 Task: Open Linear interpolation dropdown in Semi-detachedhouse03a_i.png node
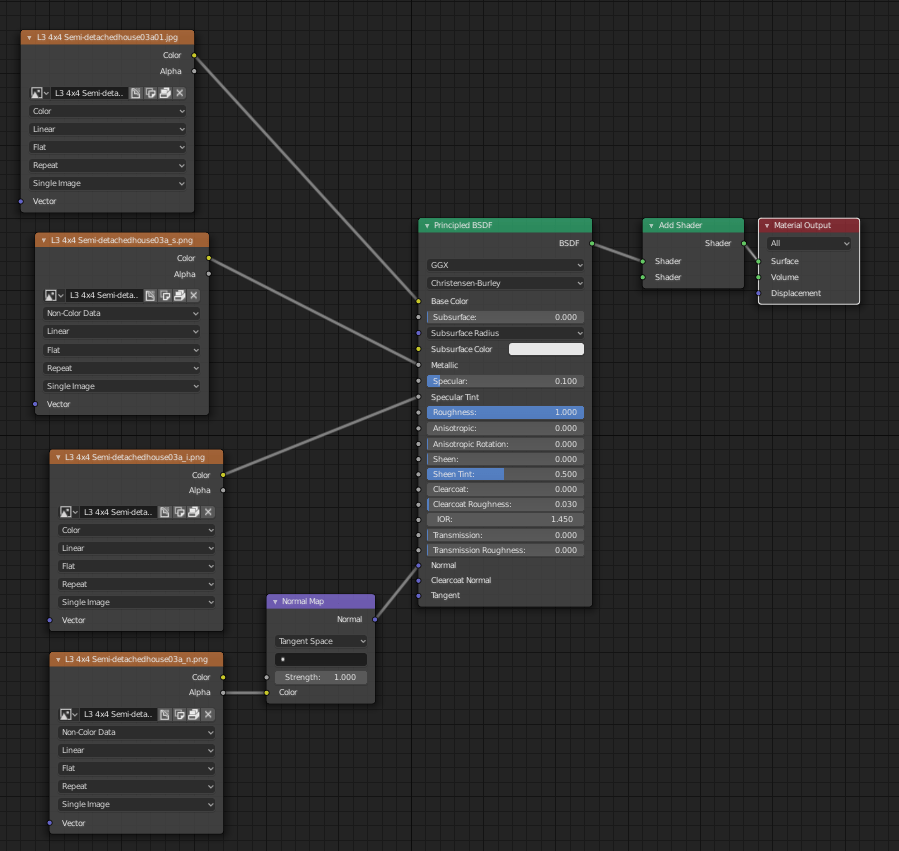(136, 548)
